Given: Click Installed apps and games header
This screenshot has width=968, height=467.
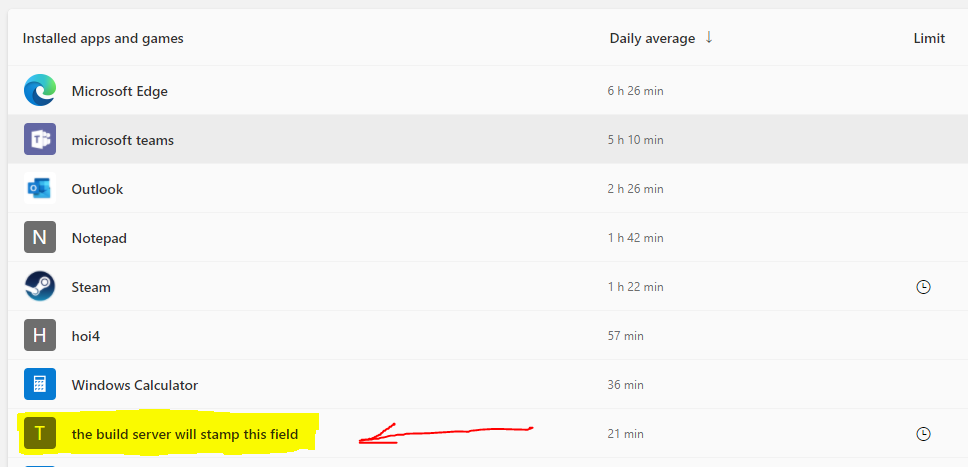Looking at the screenshot, I should (x=103, y=38).
